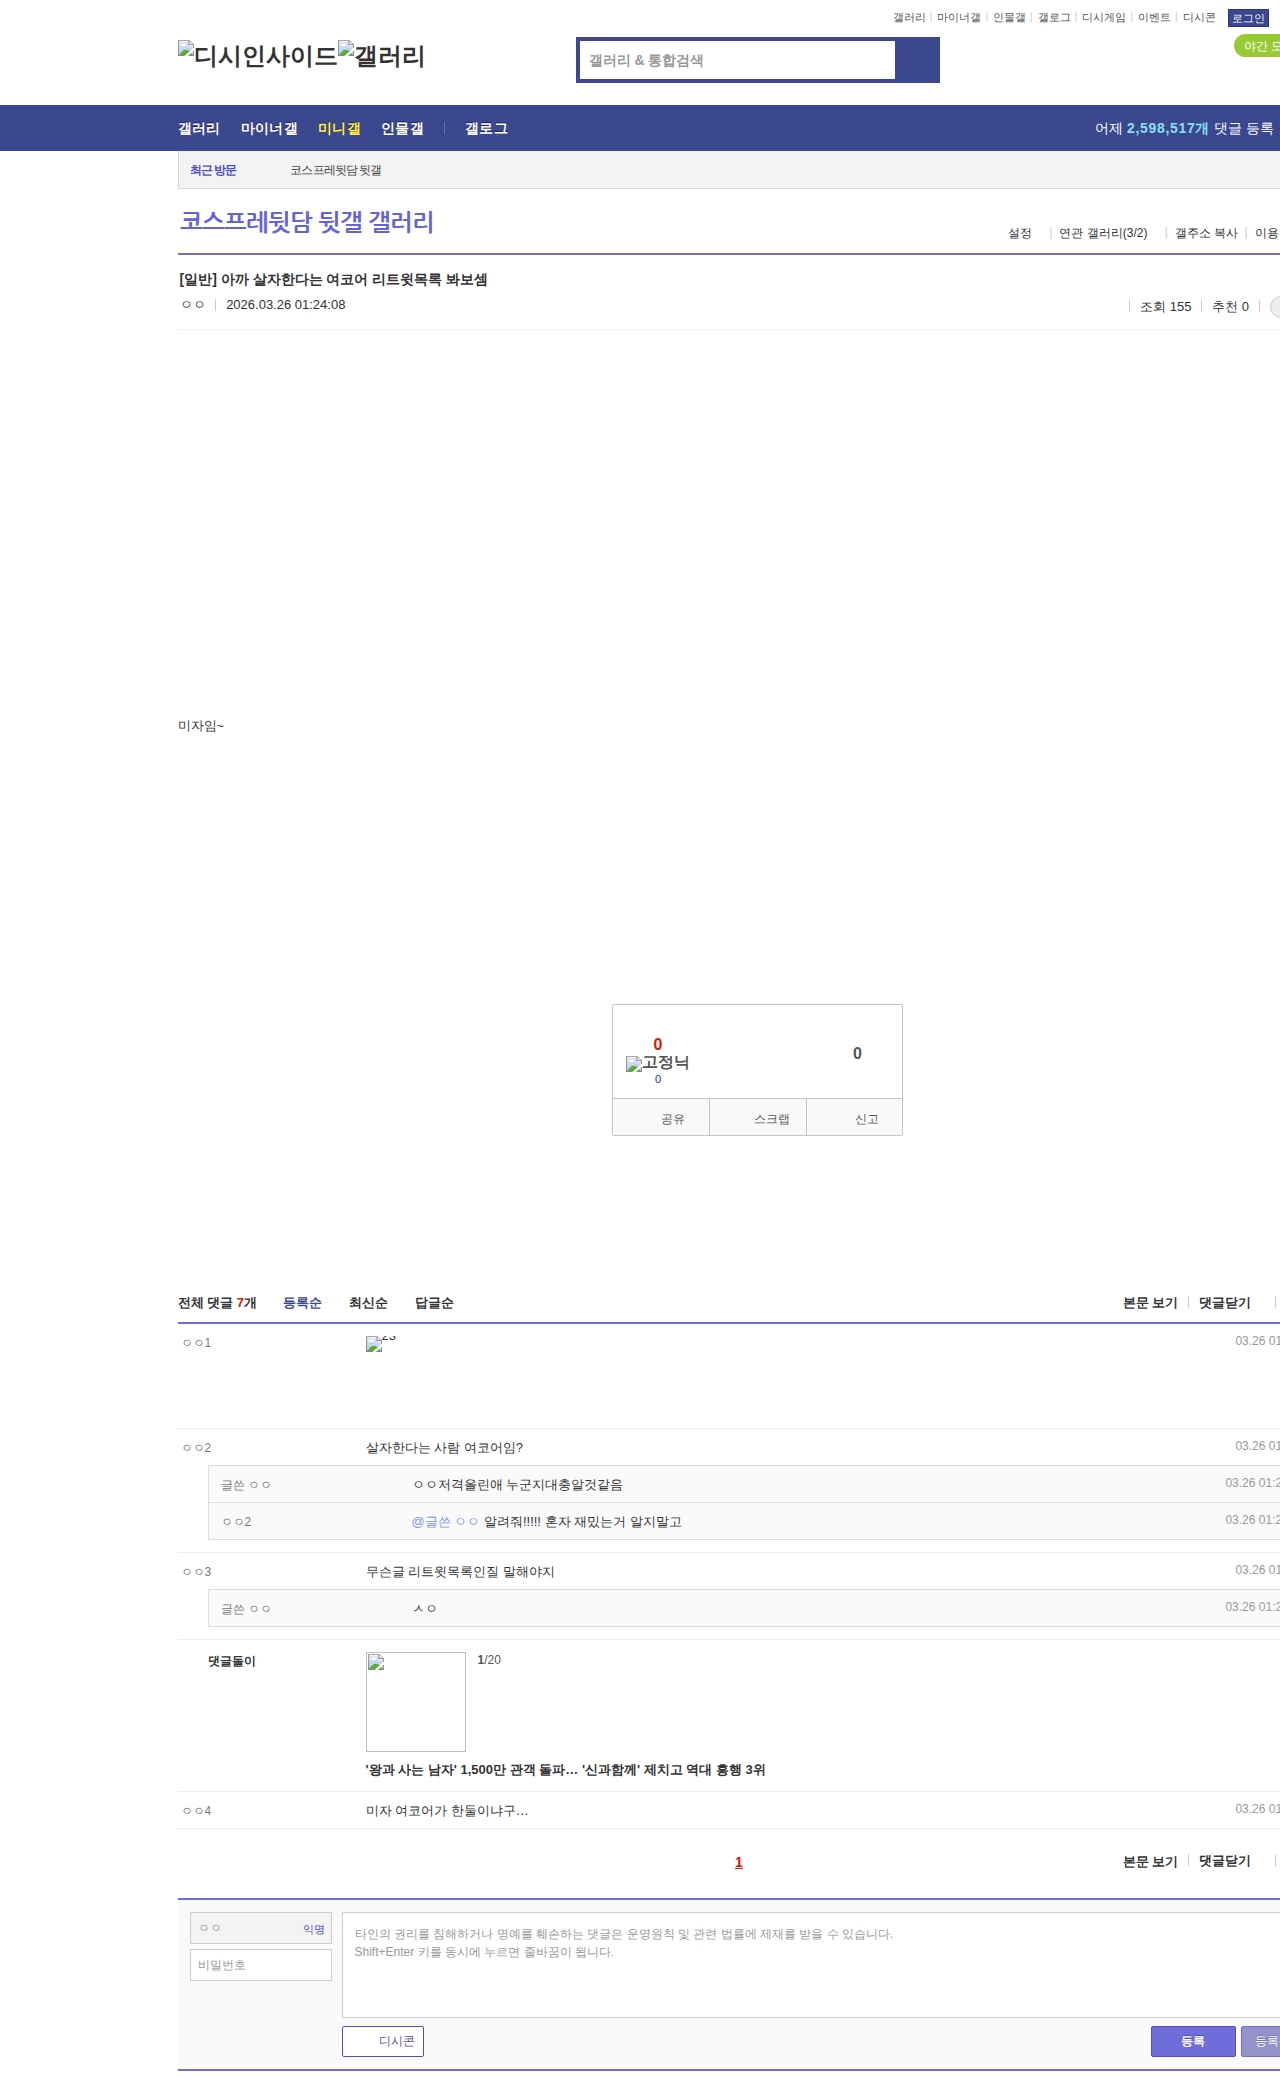Image resolution: width=1280 pixels, height=2078 pixels.
Task: Open 디시게임 in the top links
Action: point(1104,18)
